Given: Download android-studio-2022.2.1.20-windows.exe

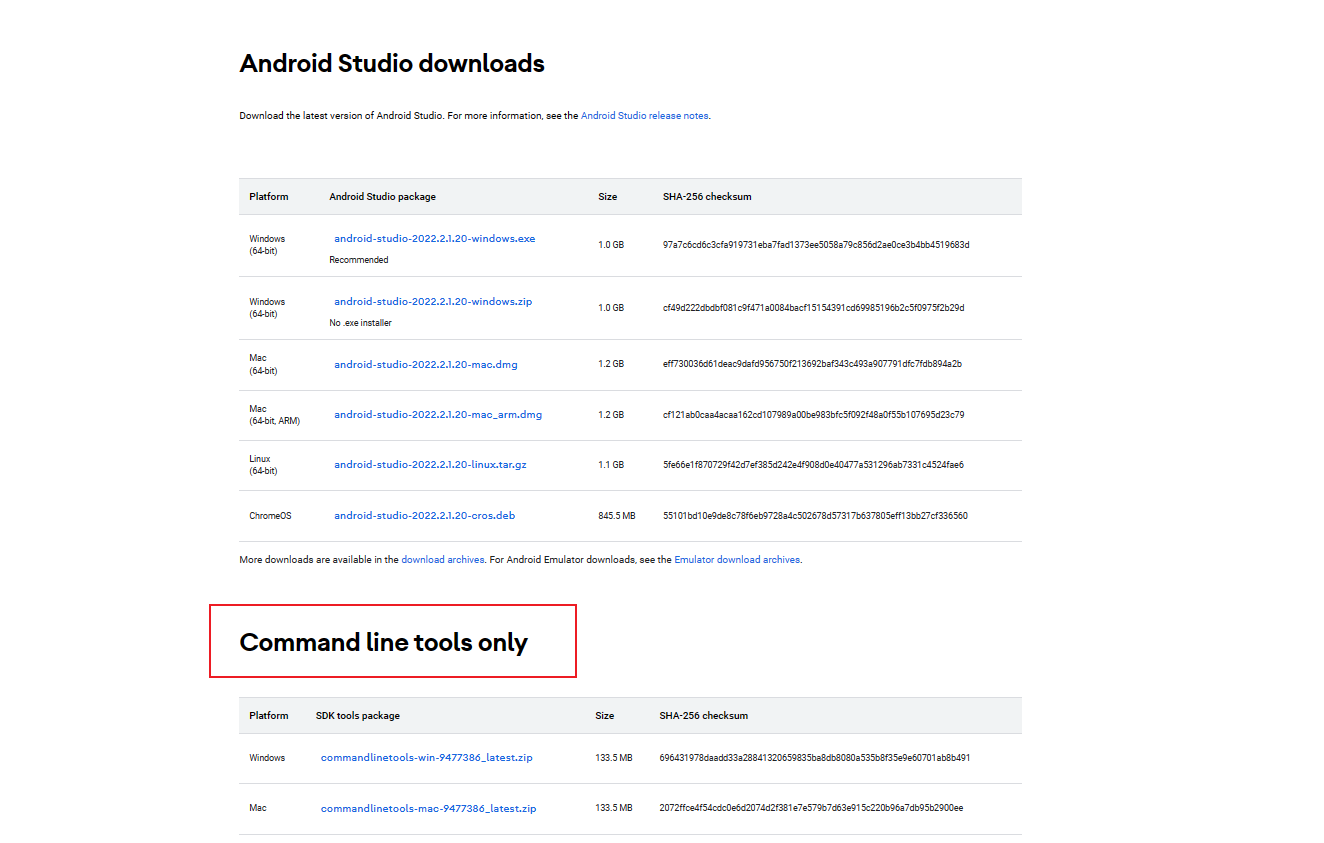Looking at the screenshot, I should pos(434,239).
